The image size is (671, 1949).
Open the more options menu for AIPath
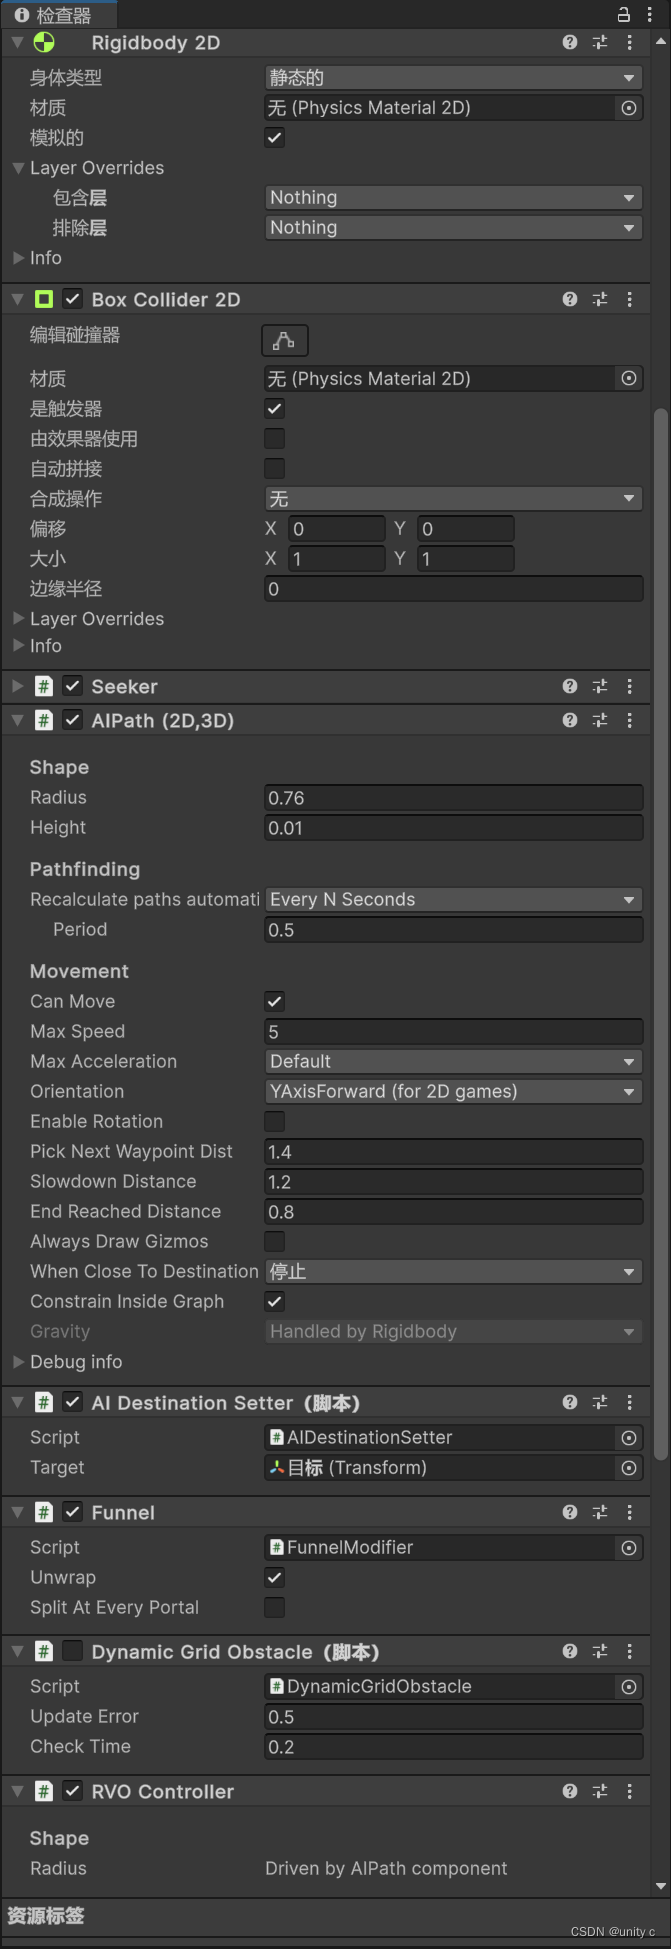click(x=629, y=720)
